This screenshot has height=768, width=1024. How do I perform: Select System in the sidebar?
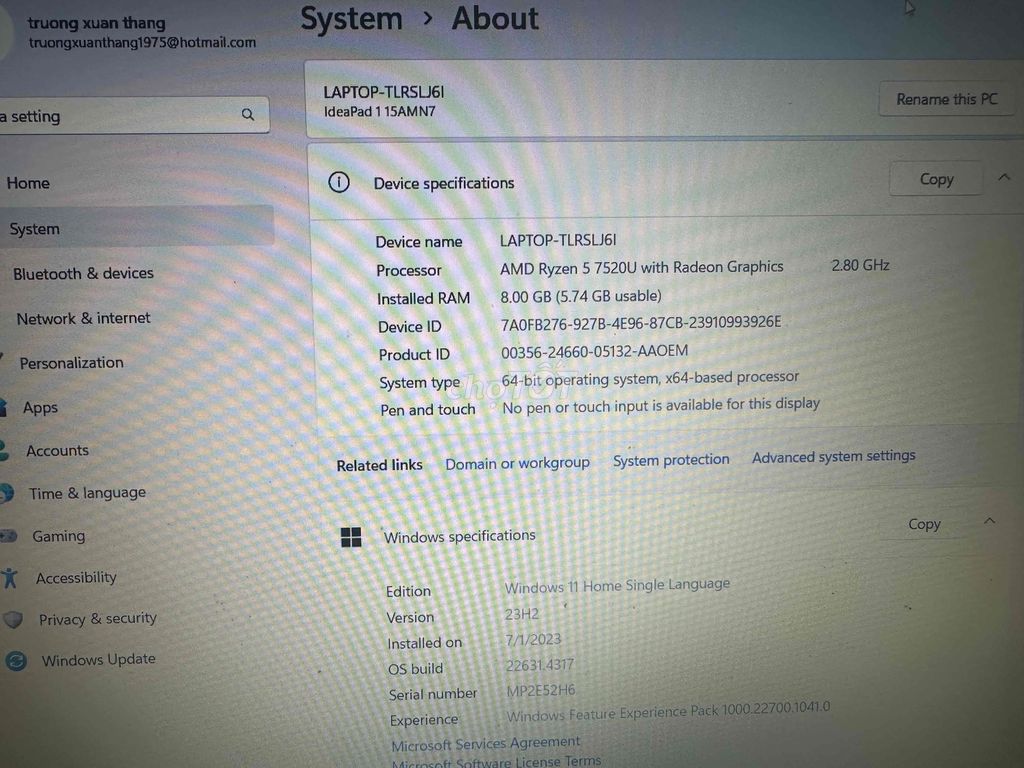[x=136, y=227]
